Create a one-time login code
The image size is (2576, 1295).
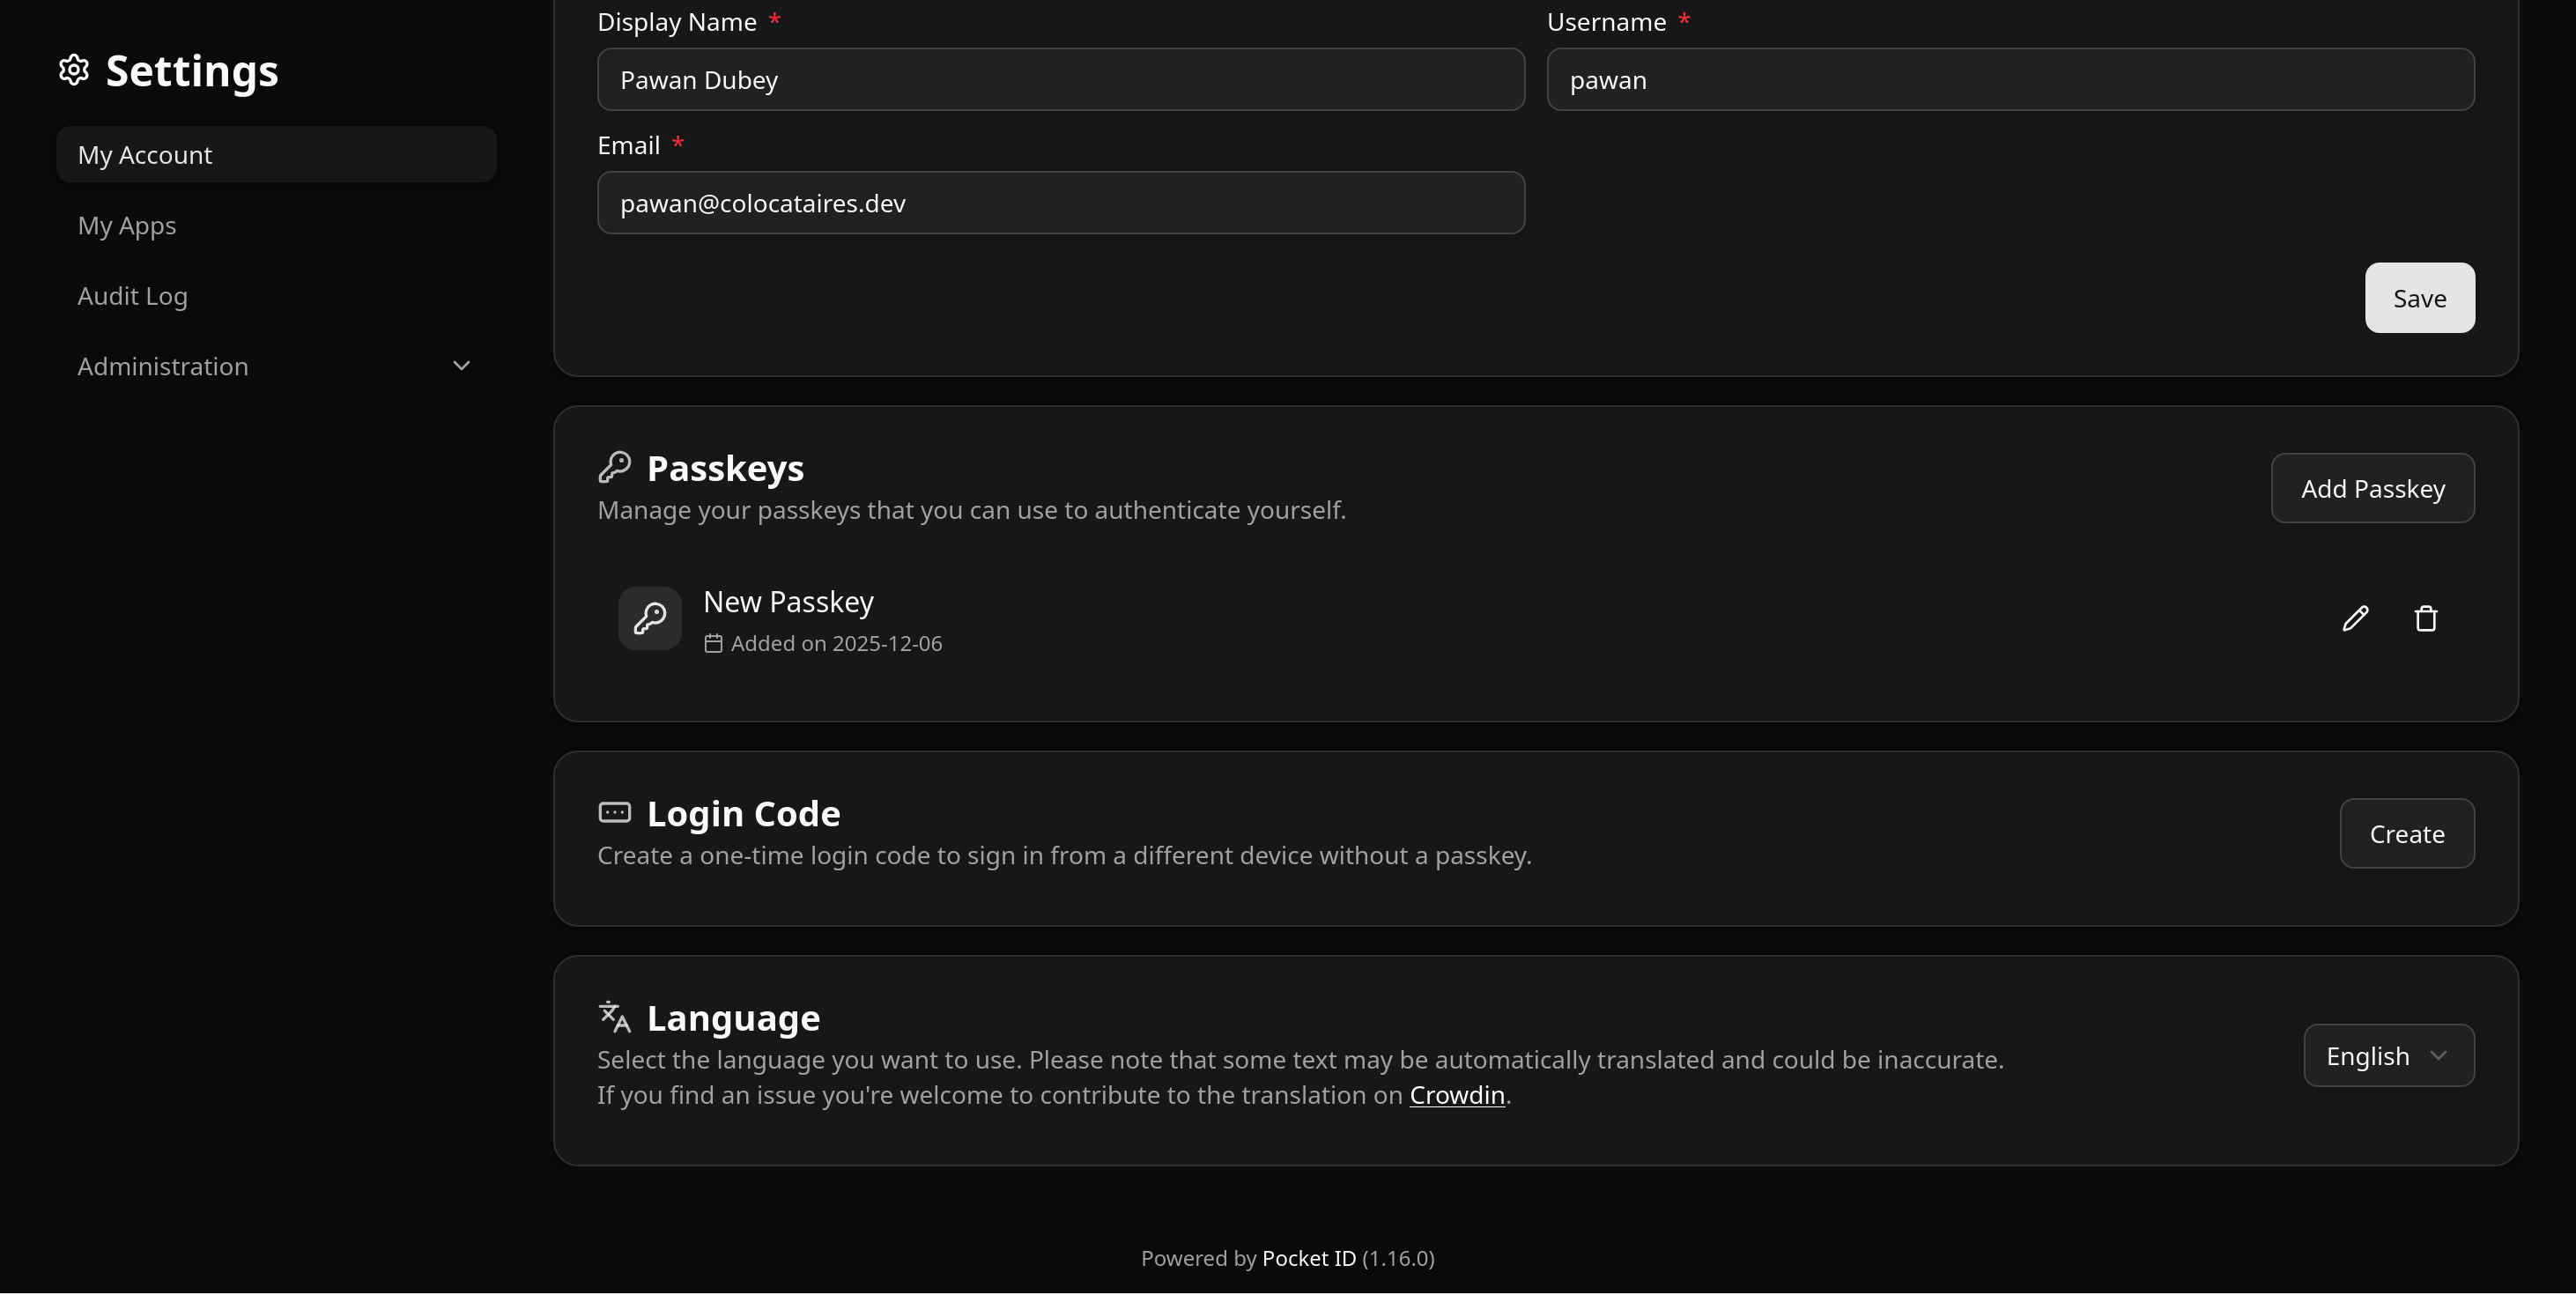pos(2406,833)
